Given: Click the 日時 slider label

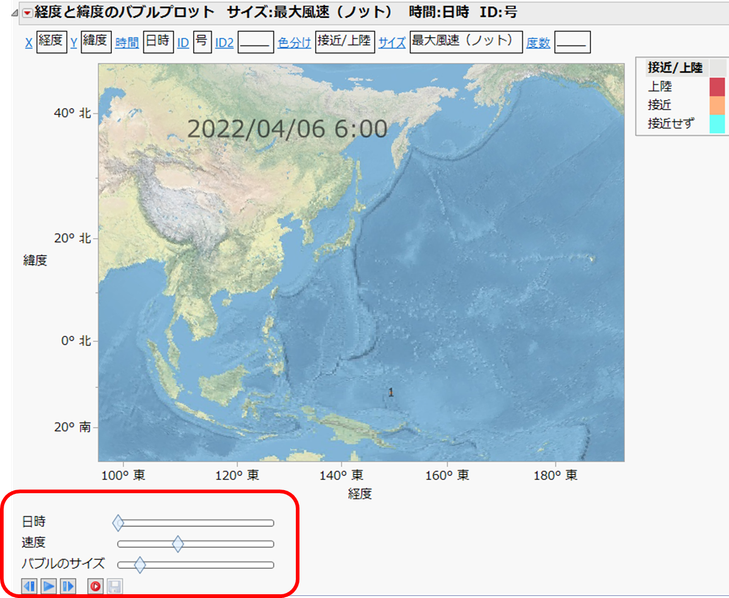Looking at the screenshot, I should tap(34, 522).
